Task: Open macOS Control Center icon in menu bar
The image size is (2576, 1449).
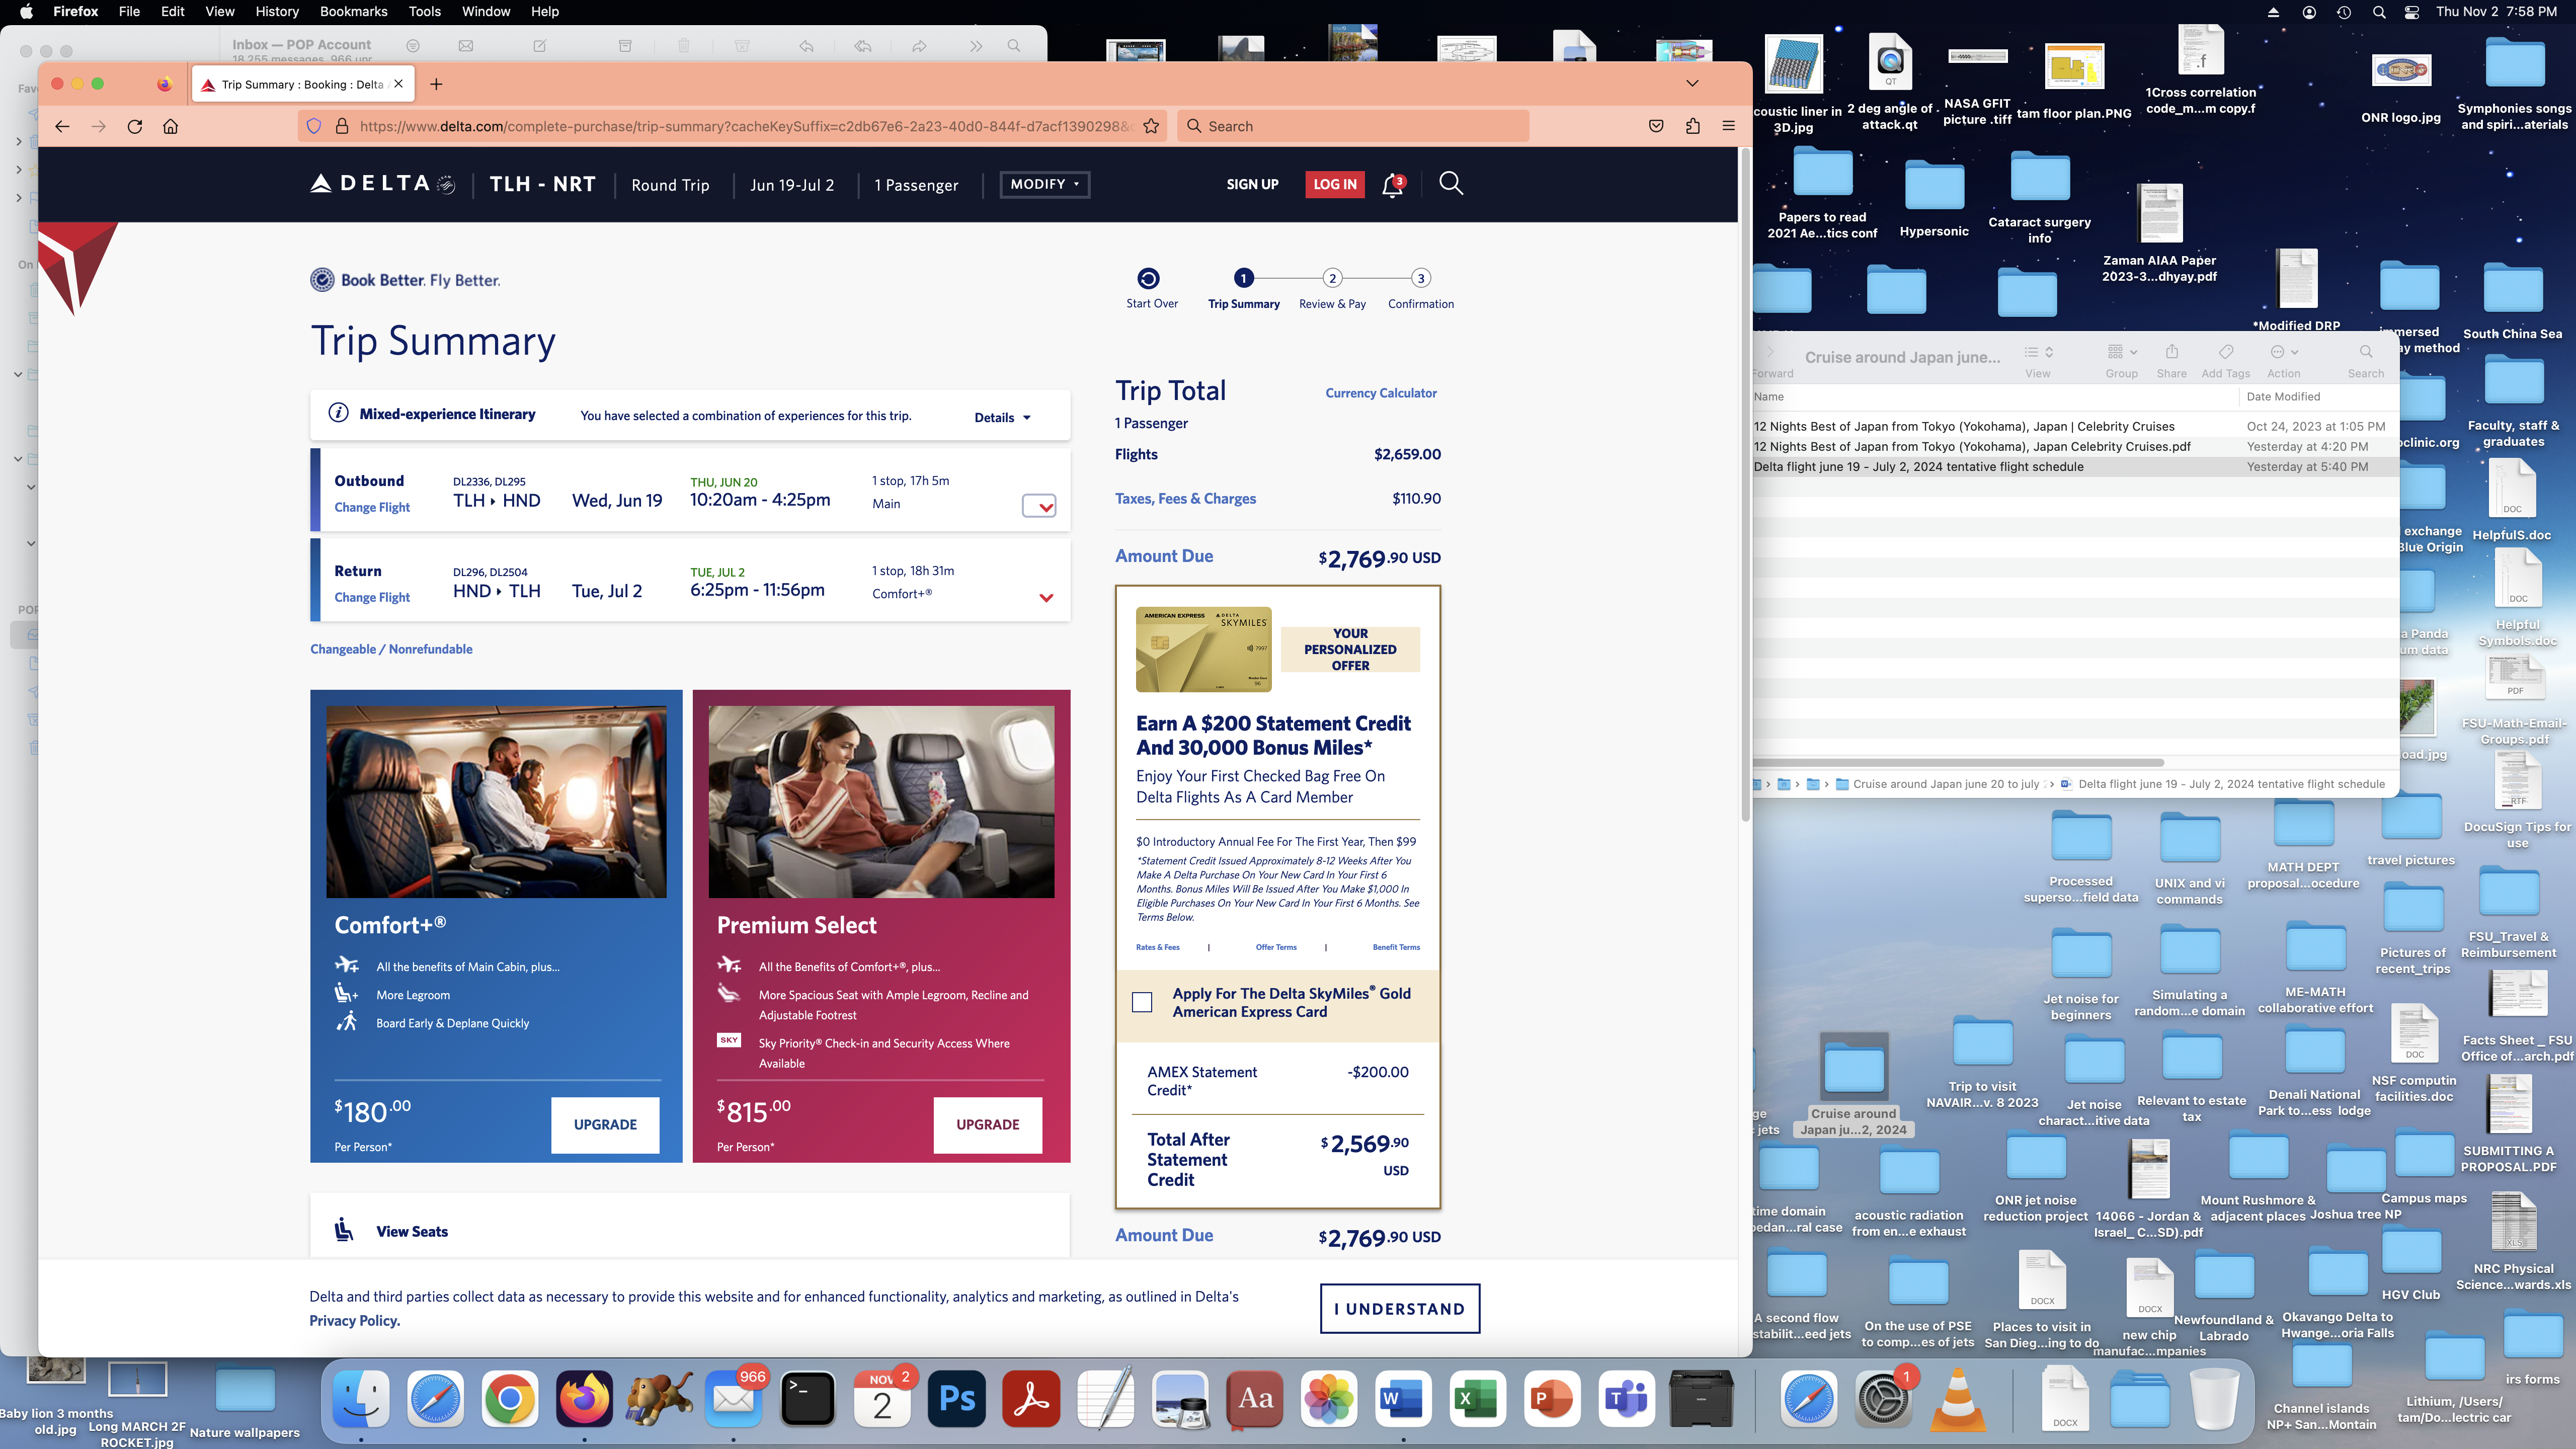Action: click(x=2412, y=12)
